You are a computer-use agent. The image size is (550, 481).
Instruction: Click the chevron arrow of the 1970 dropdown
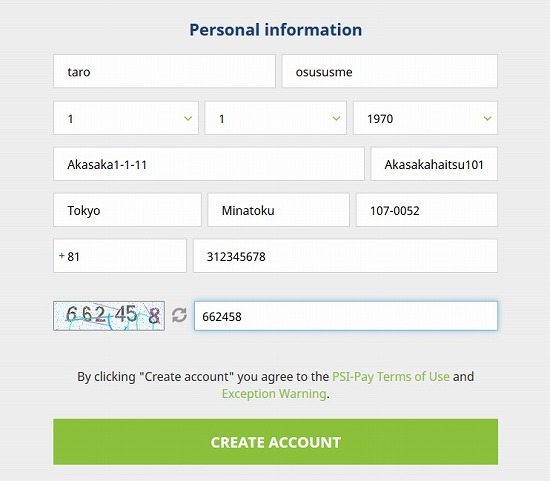point(487,119)
